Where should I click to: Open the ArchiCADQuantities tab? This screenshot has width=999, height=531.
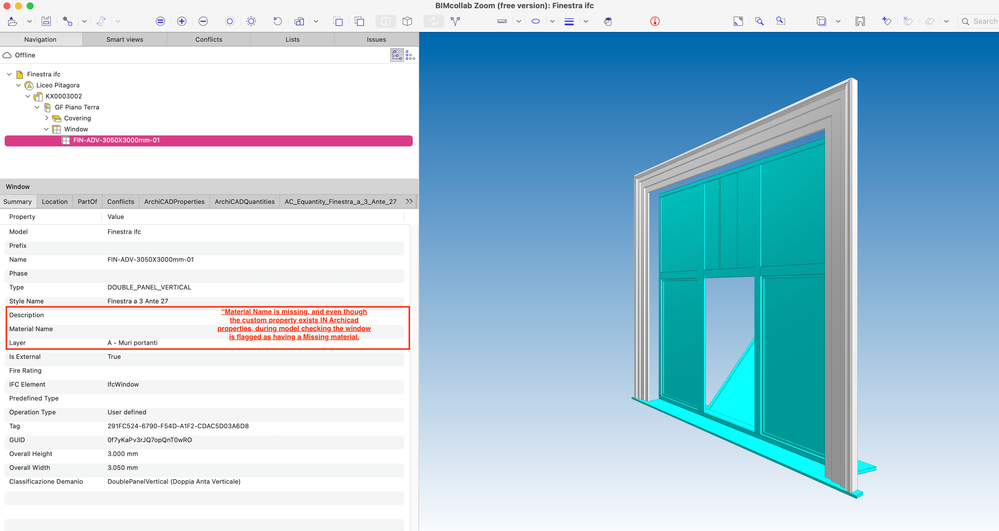click(245, 201)
